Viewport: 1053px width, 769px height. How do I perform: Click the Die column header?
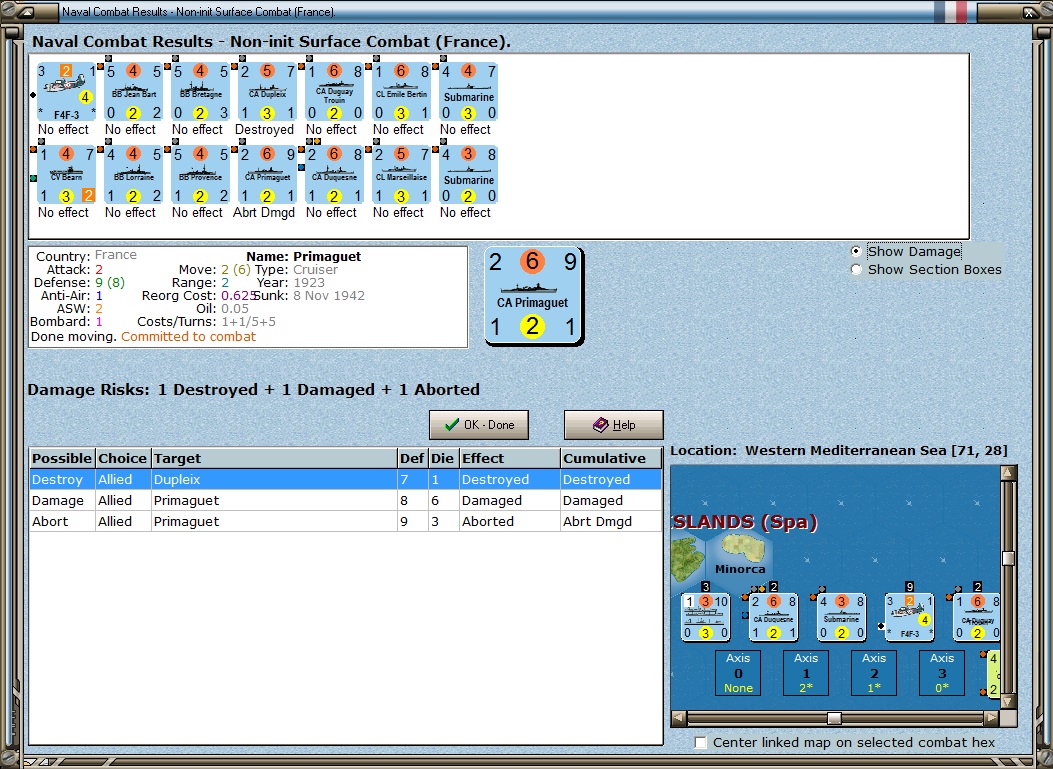point(443,458)
